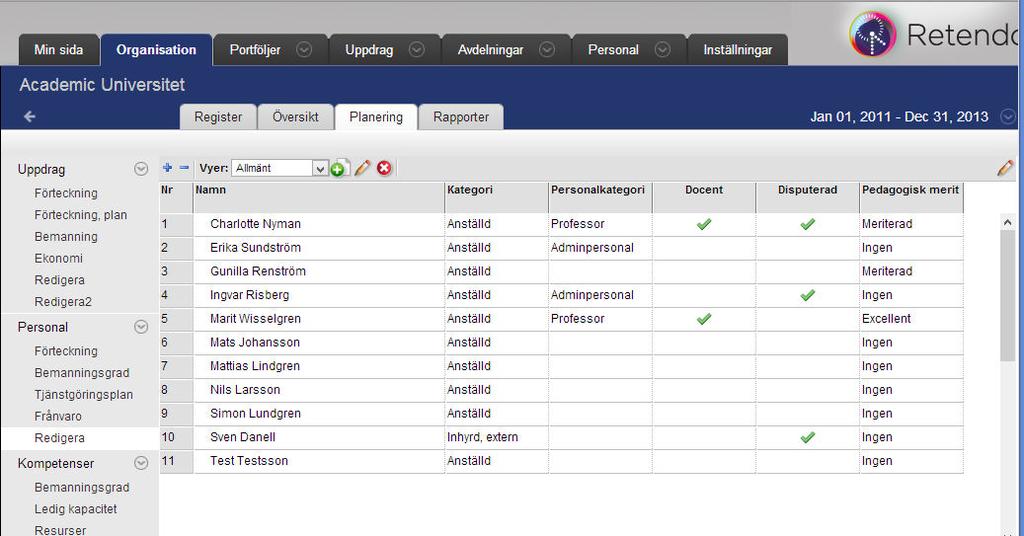Click the Retendo logo icon

pos(872,34)
